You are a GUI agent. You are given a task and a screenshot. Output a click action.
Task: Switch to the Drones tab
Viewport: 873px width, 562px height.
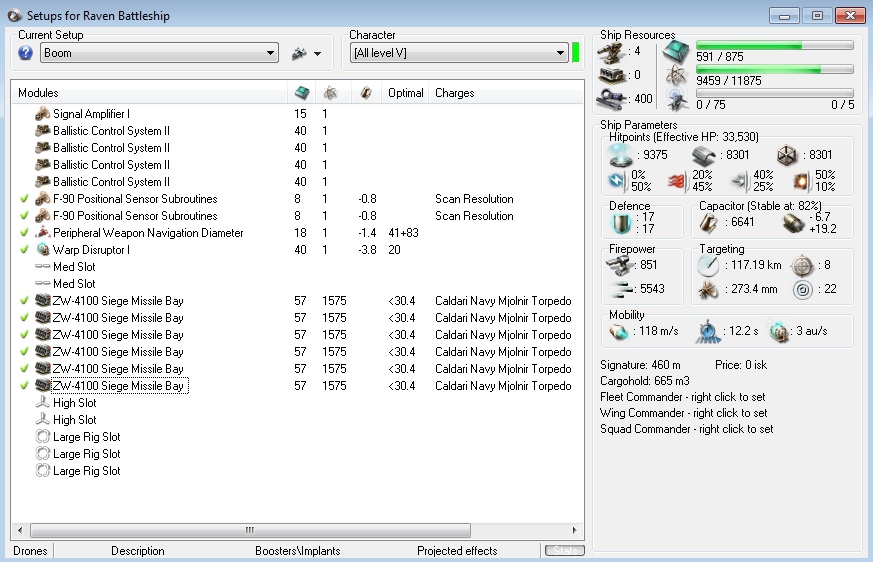(30, 551)
